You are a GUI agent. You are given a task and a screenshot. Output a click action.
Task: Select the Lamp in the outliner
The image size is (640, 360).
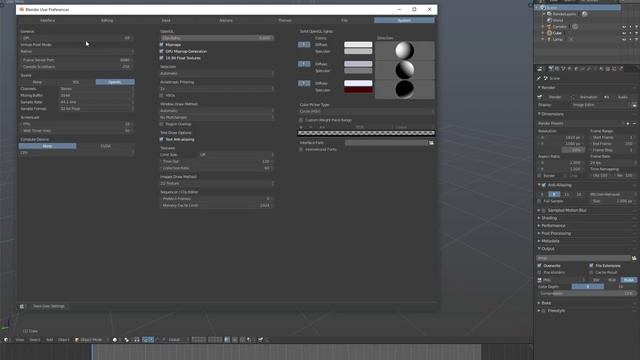[x=558, y=40]
